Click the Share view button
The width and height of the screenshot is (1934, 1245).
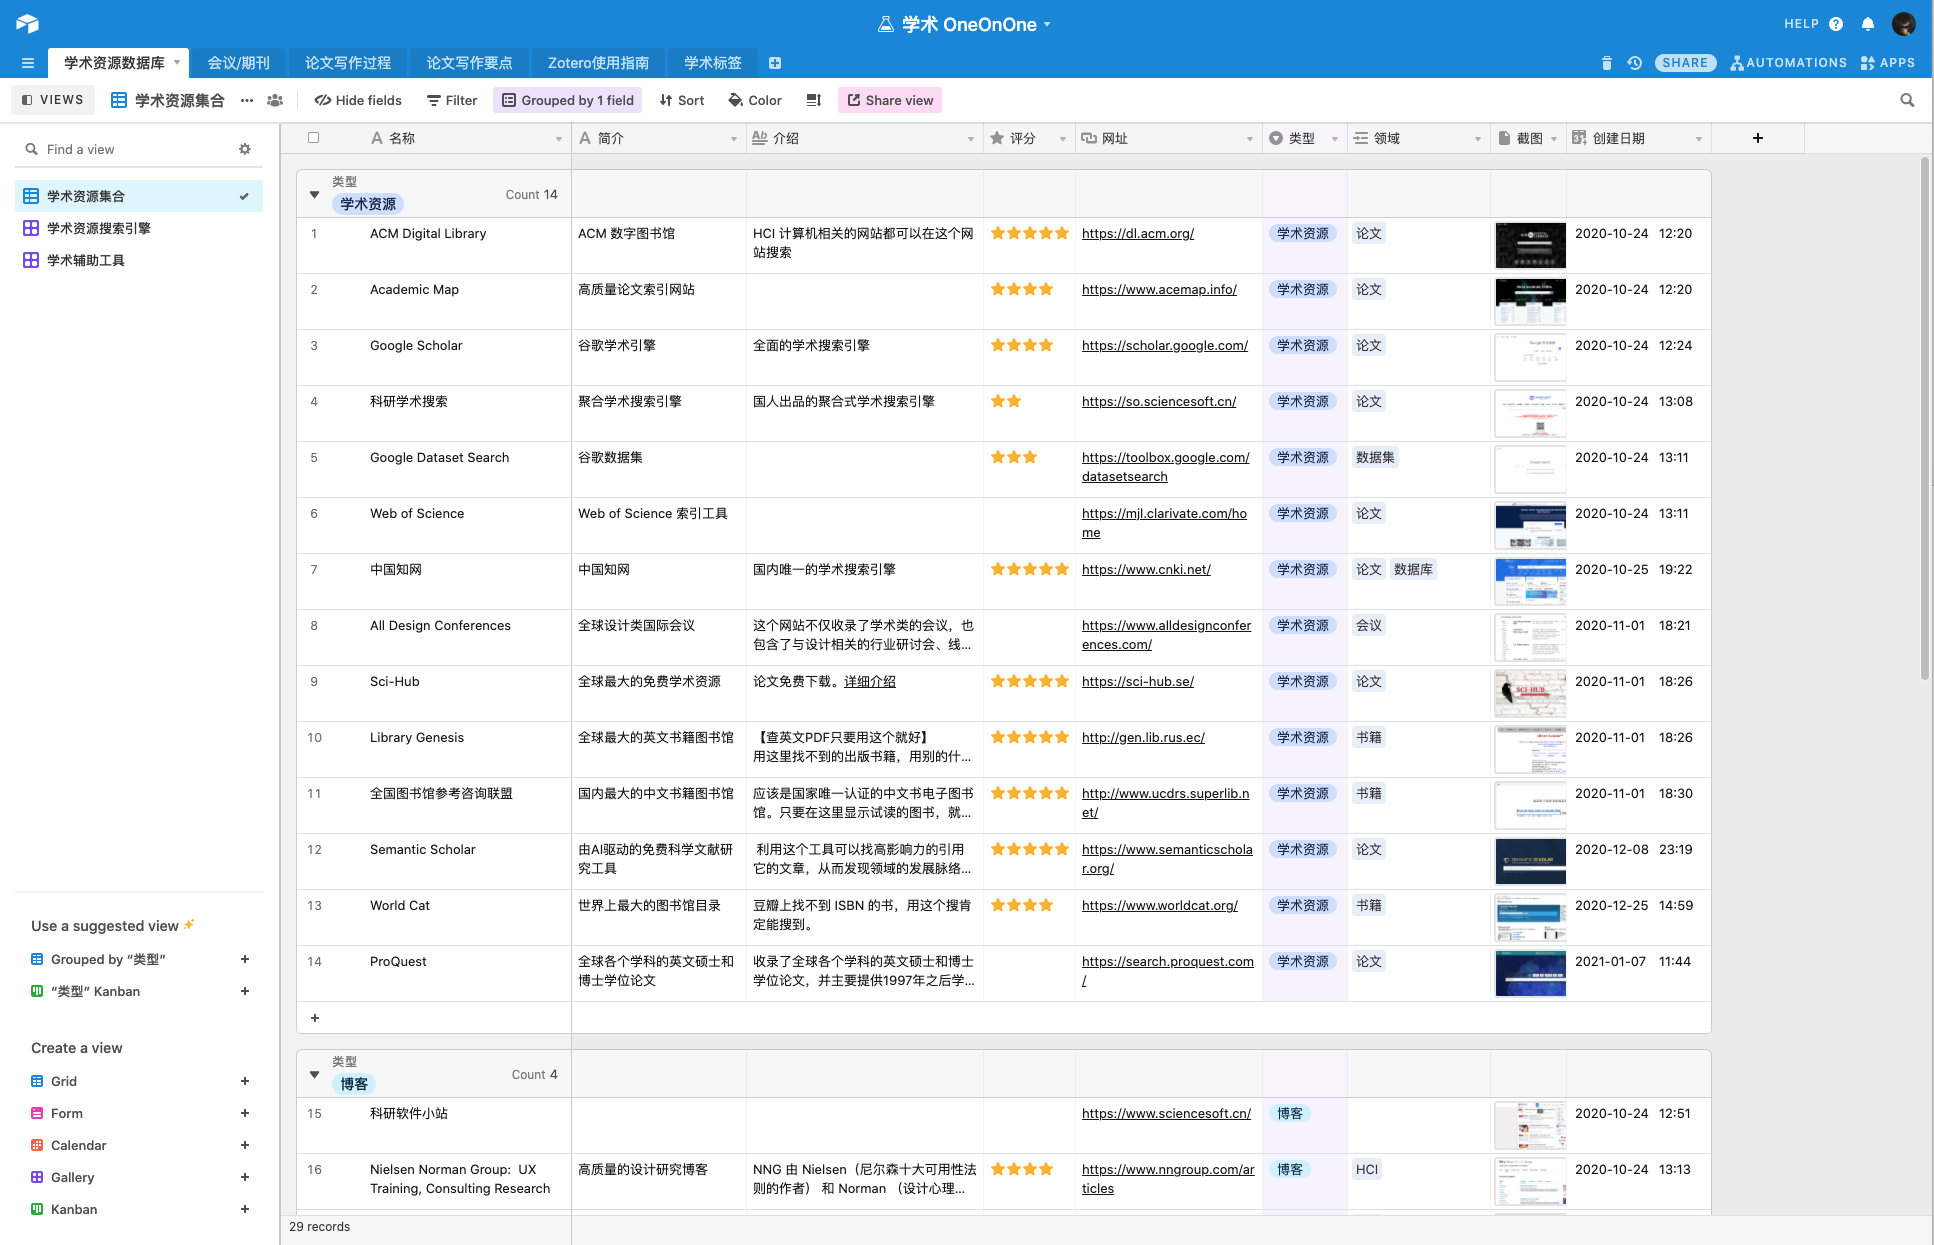[x=890, y=100]
